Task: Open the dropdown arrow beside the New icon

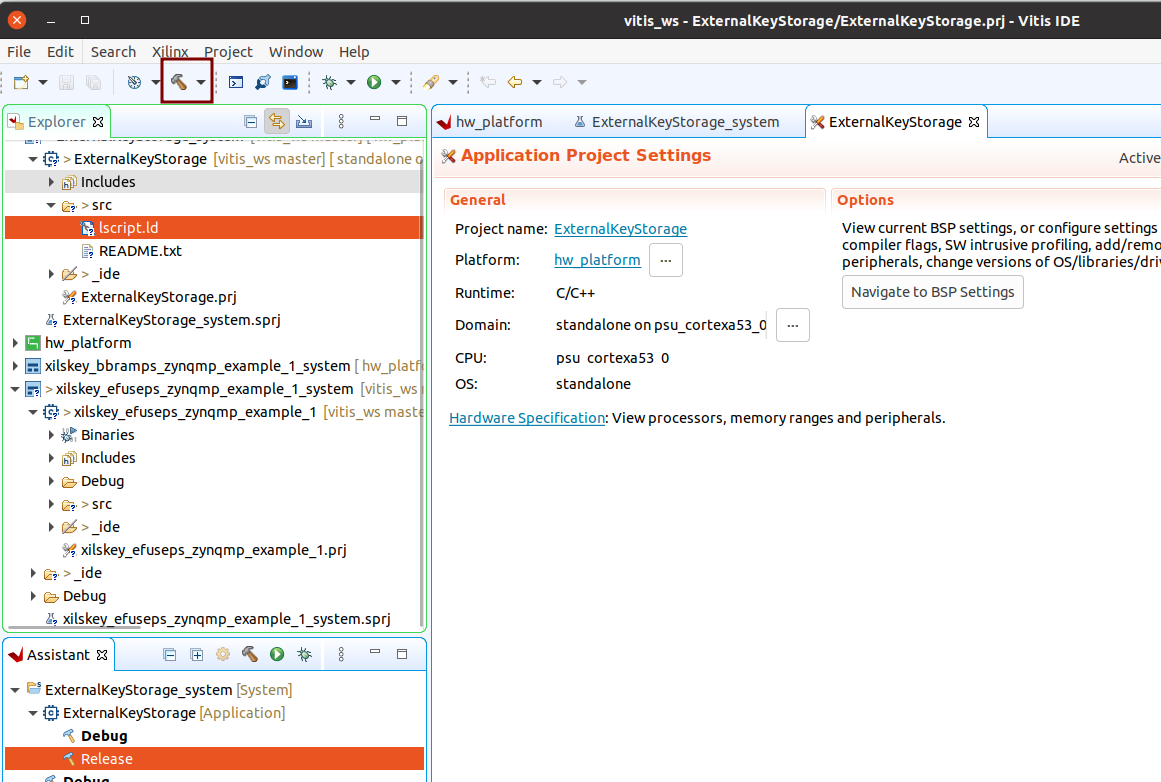Action: tap(43, 82)
